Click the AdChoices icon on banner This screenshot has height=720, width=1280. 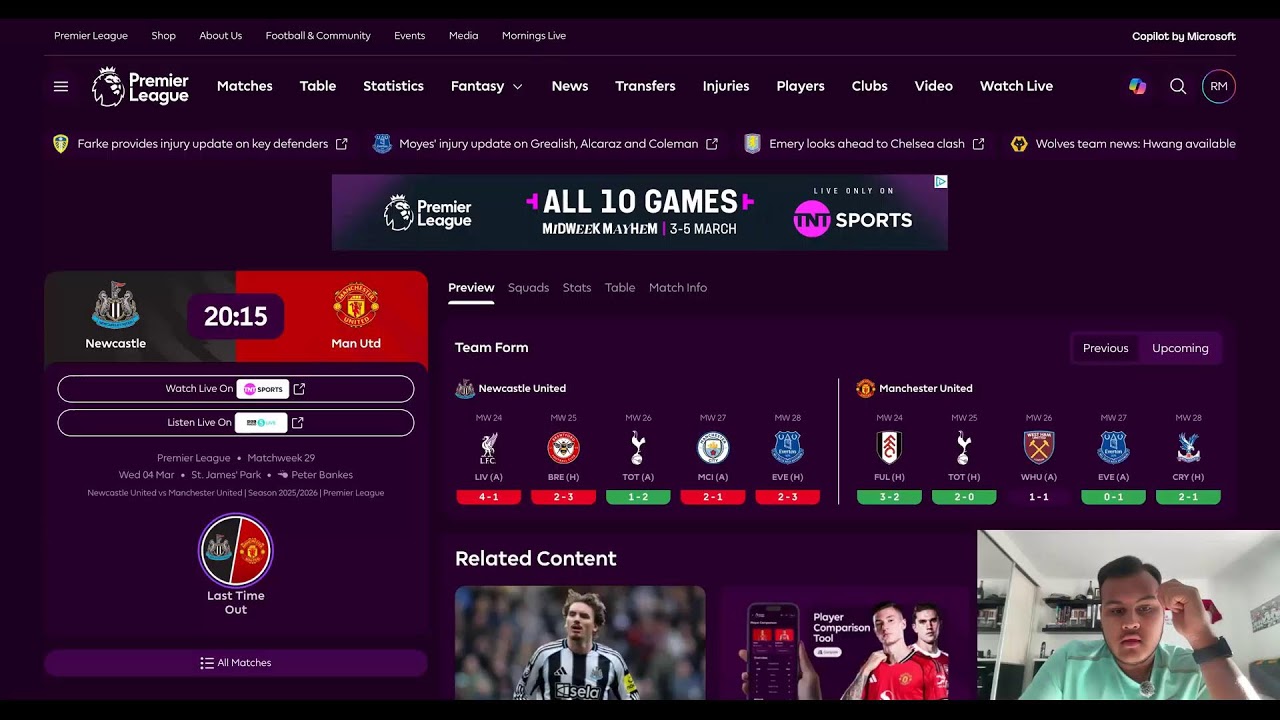(x=940, y=182)
